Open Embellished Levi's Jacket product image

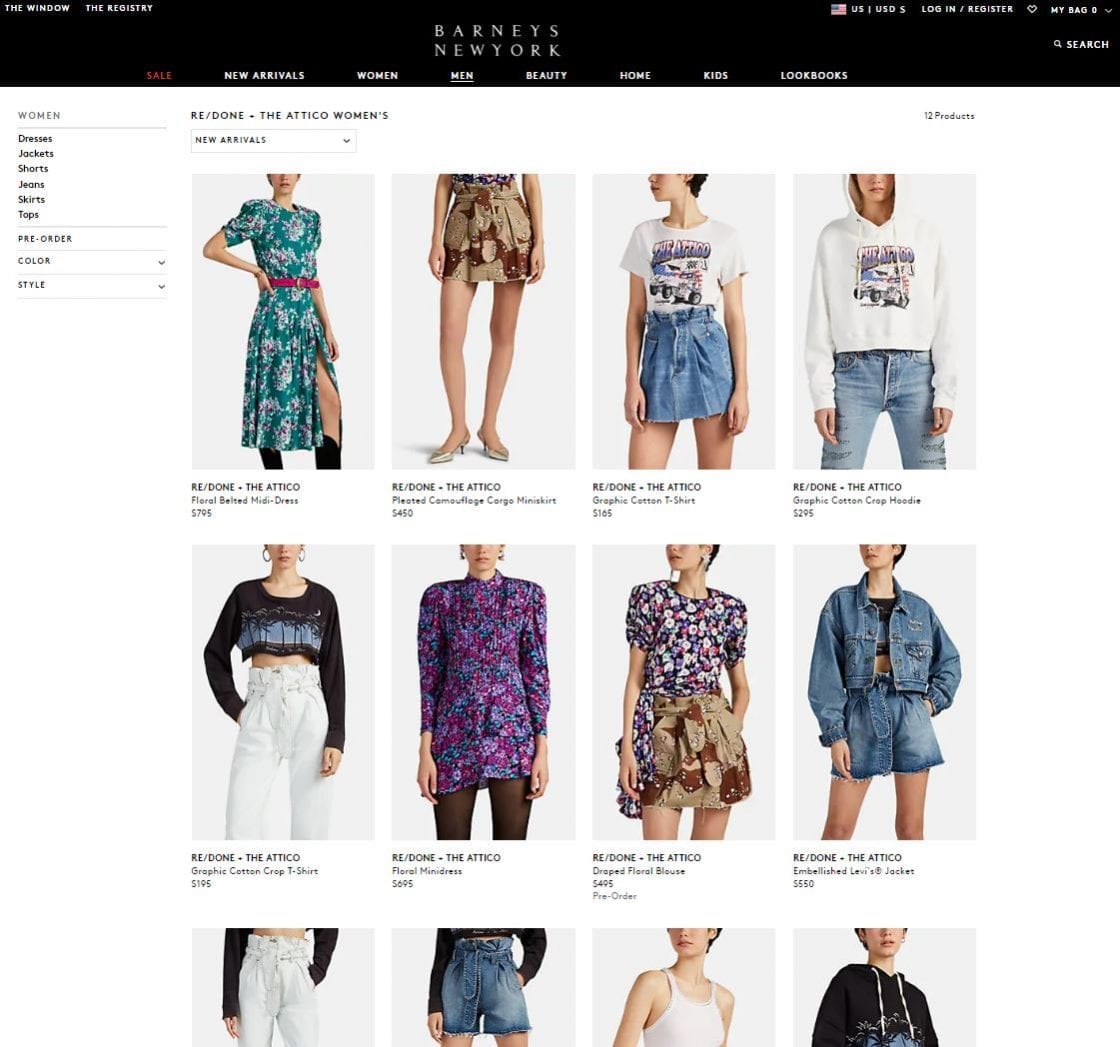[884, 692]
